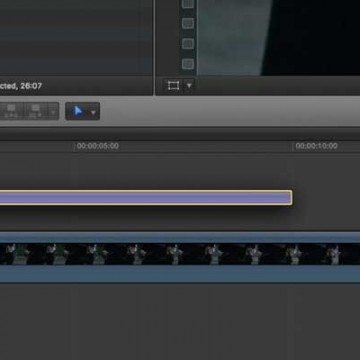The width and height of the screenshot is (360, 360).
Task: Click the empty browser panel area
Action: (x=76, y=37)
